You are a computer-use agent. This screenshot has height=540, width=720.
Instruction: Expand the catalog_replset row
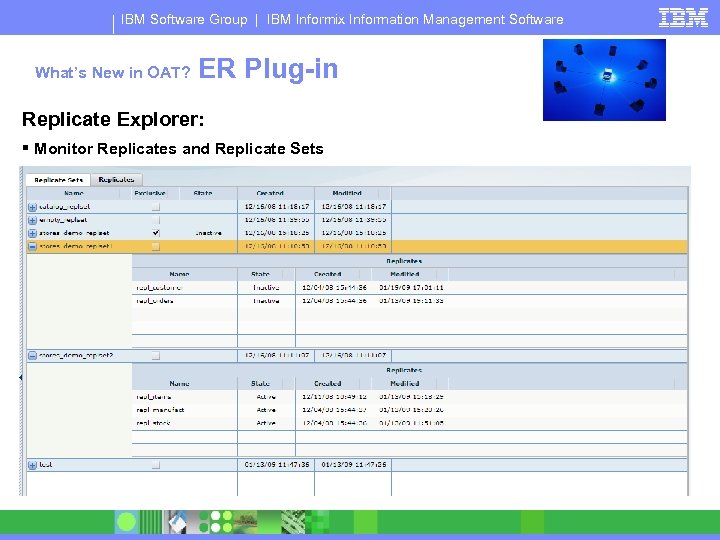pos(32,207)
